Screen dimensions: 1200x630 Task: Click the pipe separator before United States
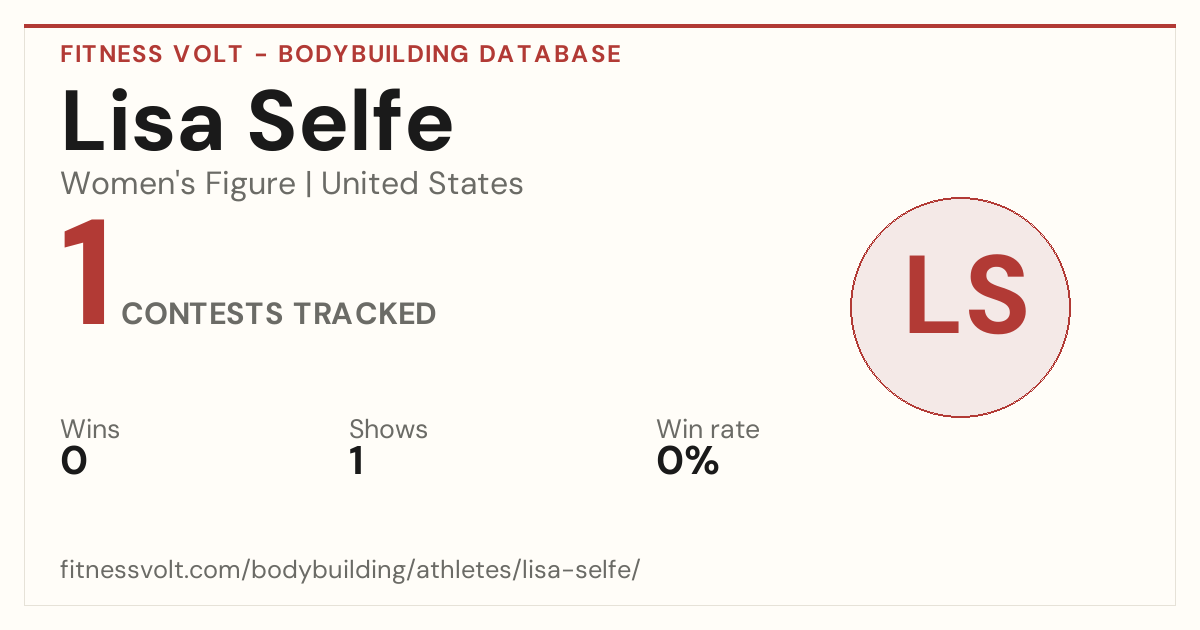pyautogui.click(x=308, y=184)
